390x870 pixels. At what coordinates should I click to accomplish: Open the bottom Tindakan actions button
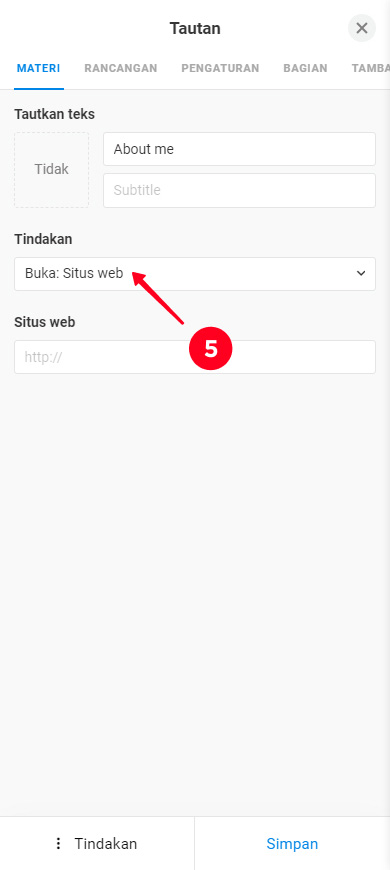coord(97,844)
